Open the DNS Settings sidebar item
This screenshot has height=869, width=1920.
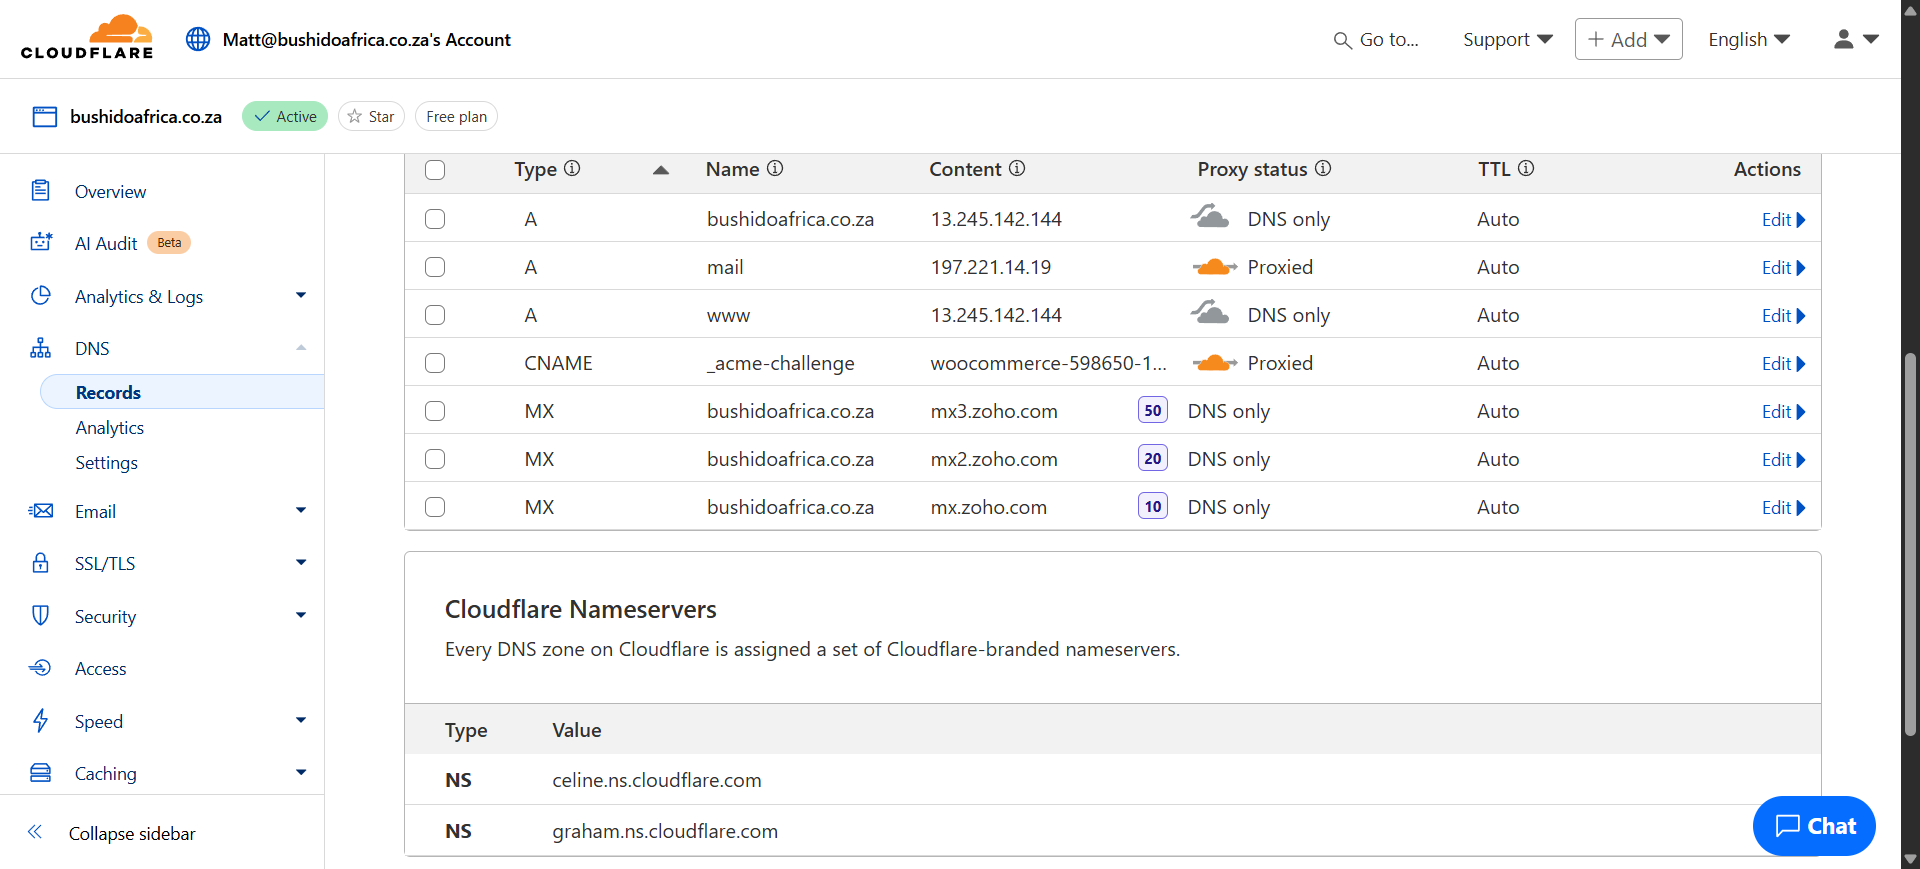tap(106, 463)
